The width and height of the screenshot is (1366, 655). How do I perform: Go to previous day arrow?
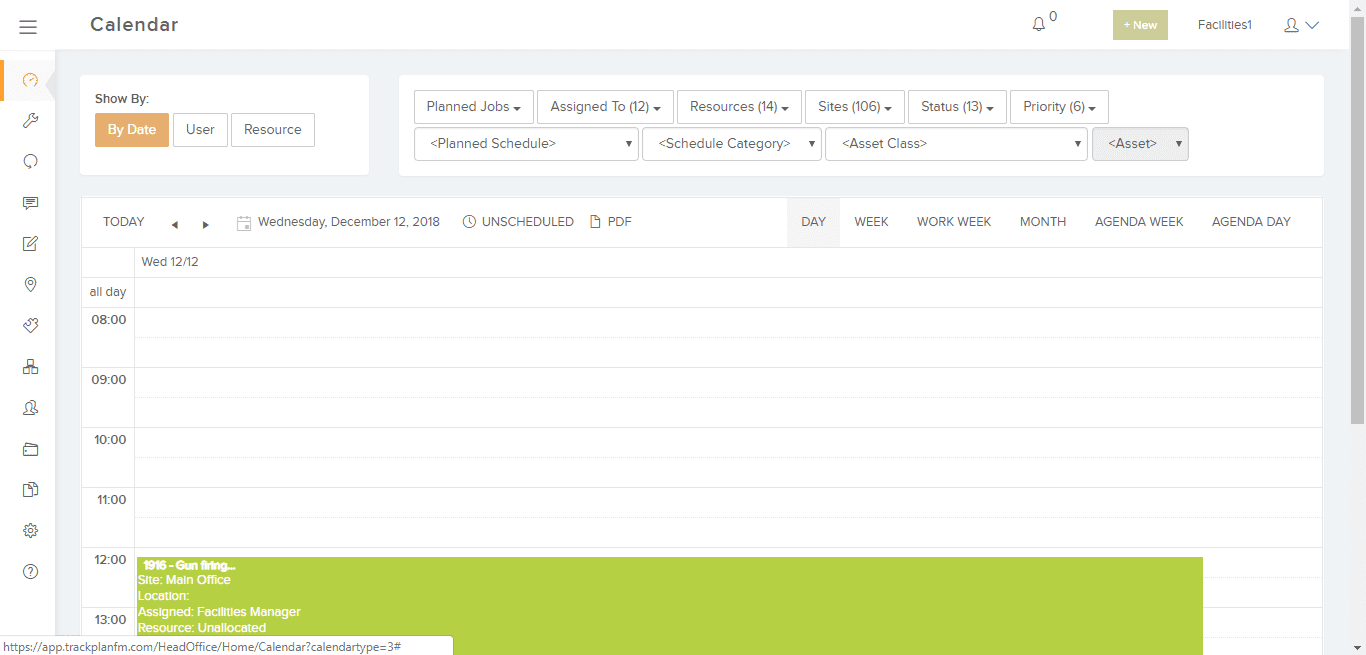tap(175, 224)
